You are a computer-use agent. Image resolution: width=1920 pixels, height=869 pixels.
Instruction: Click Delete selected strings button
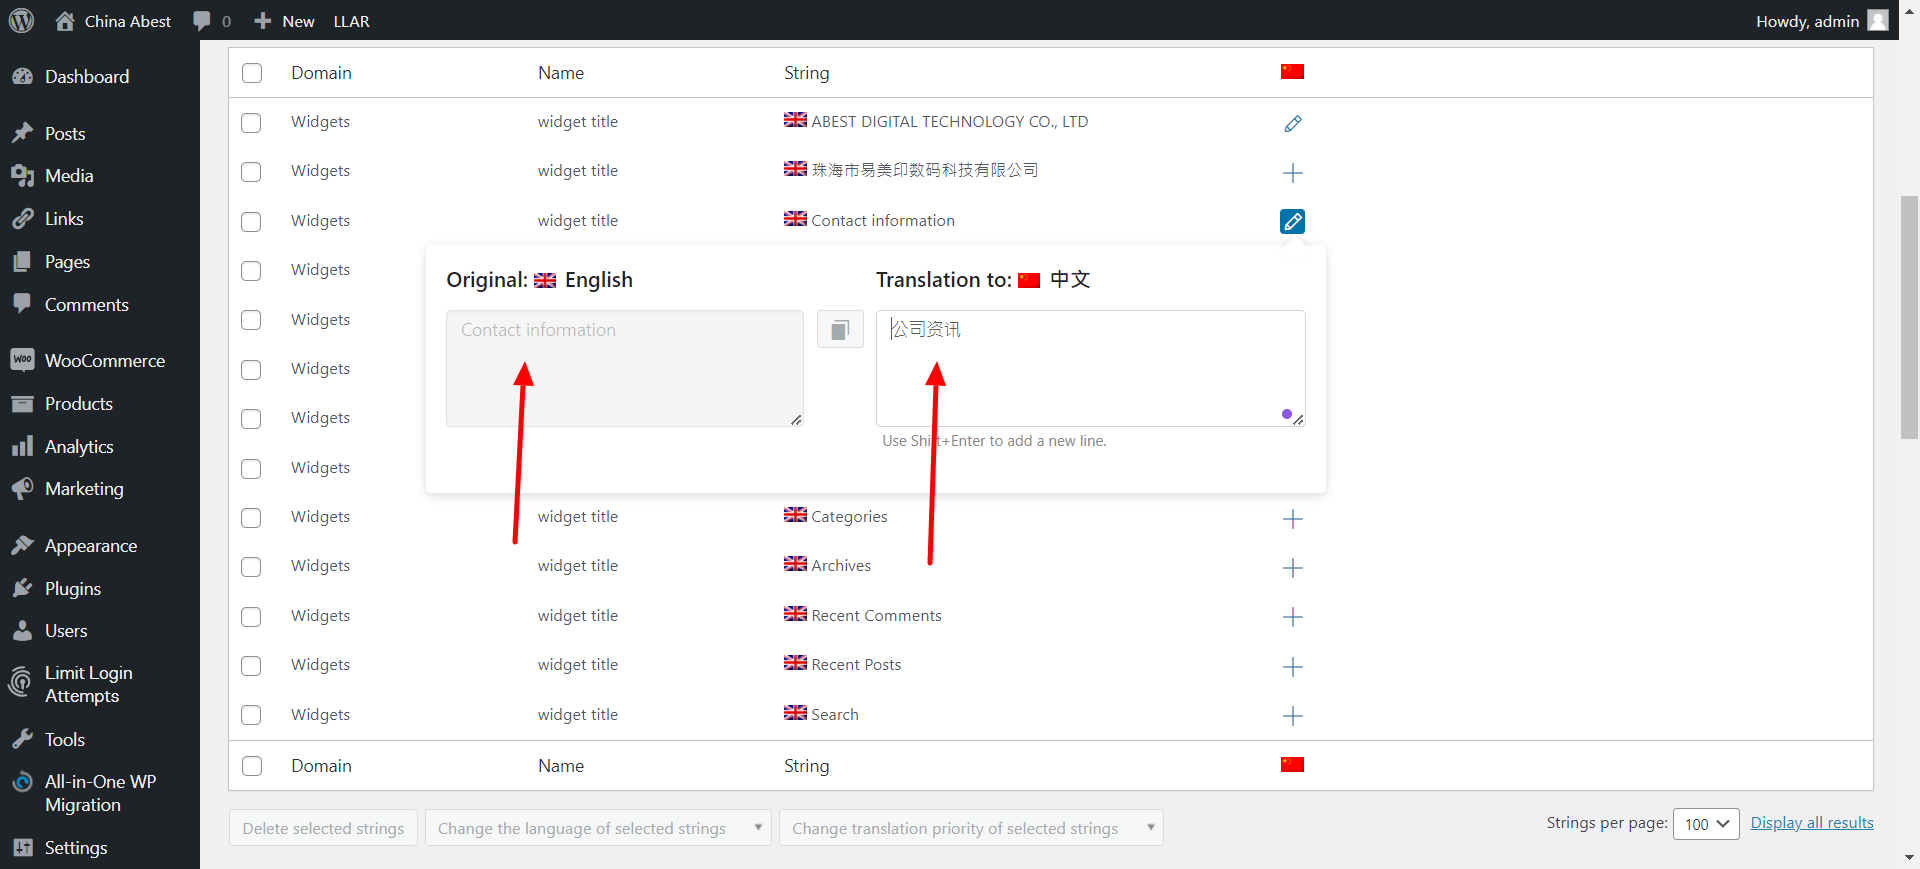[x=323, y=828]
